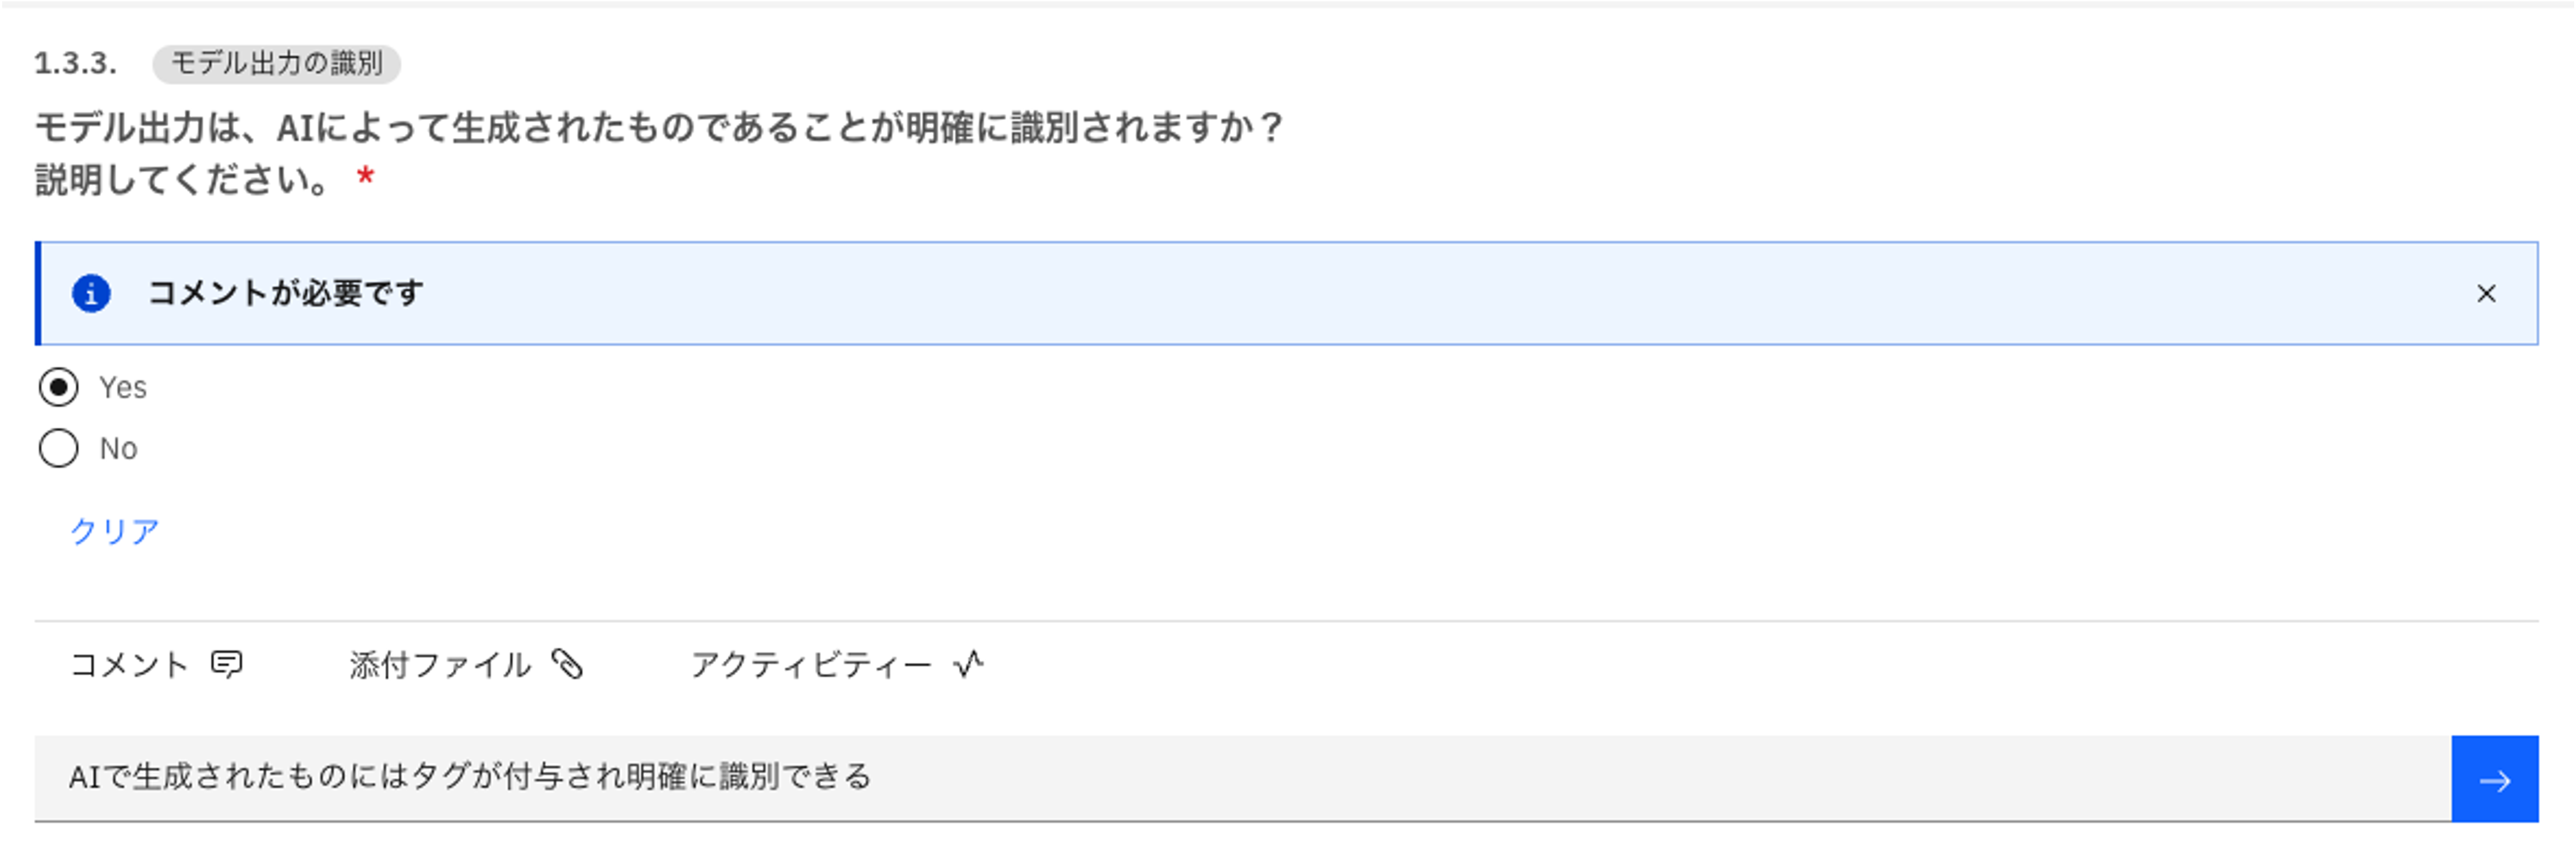Click the モデル出力の識別 tag

tap(276, 64)
